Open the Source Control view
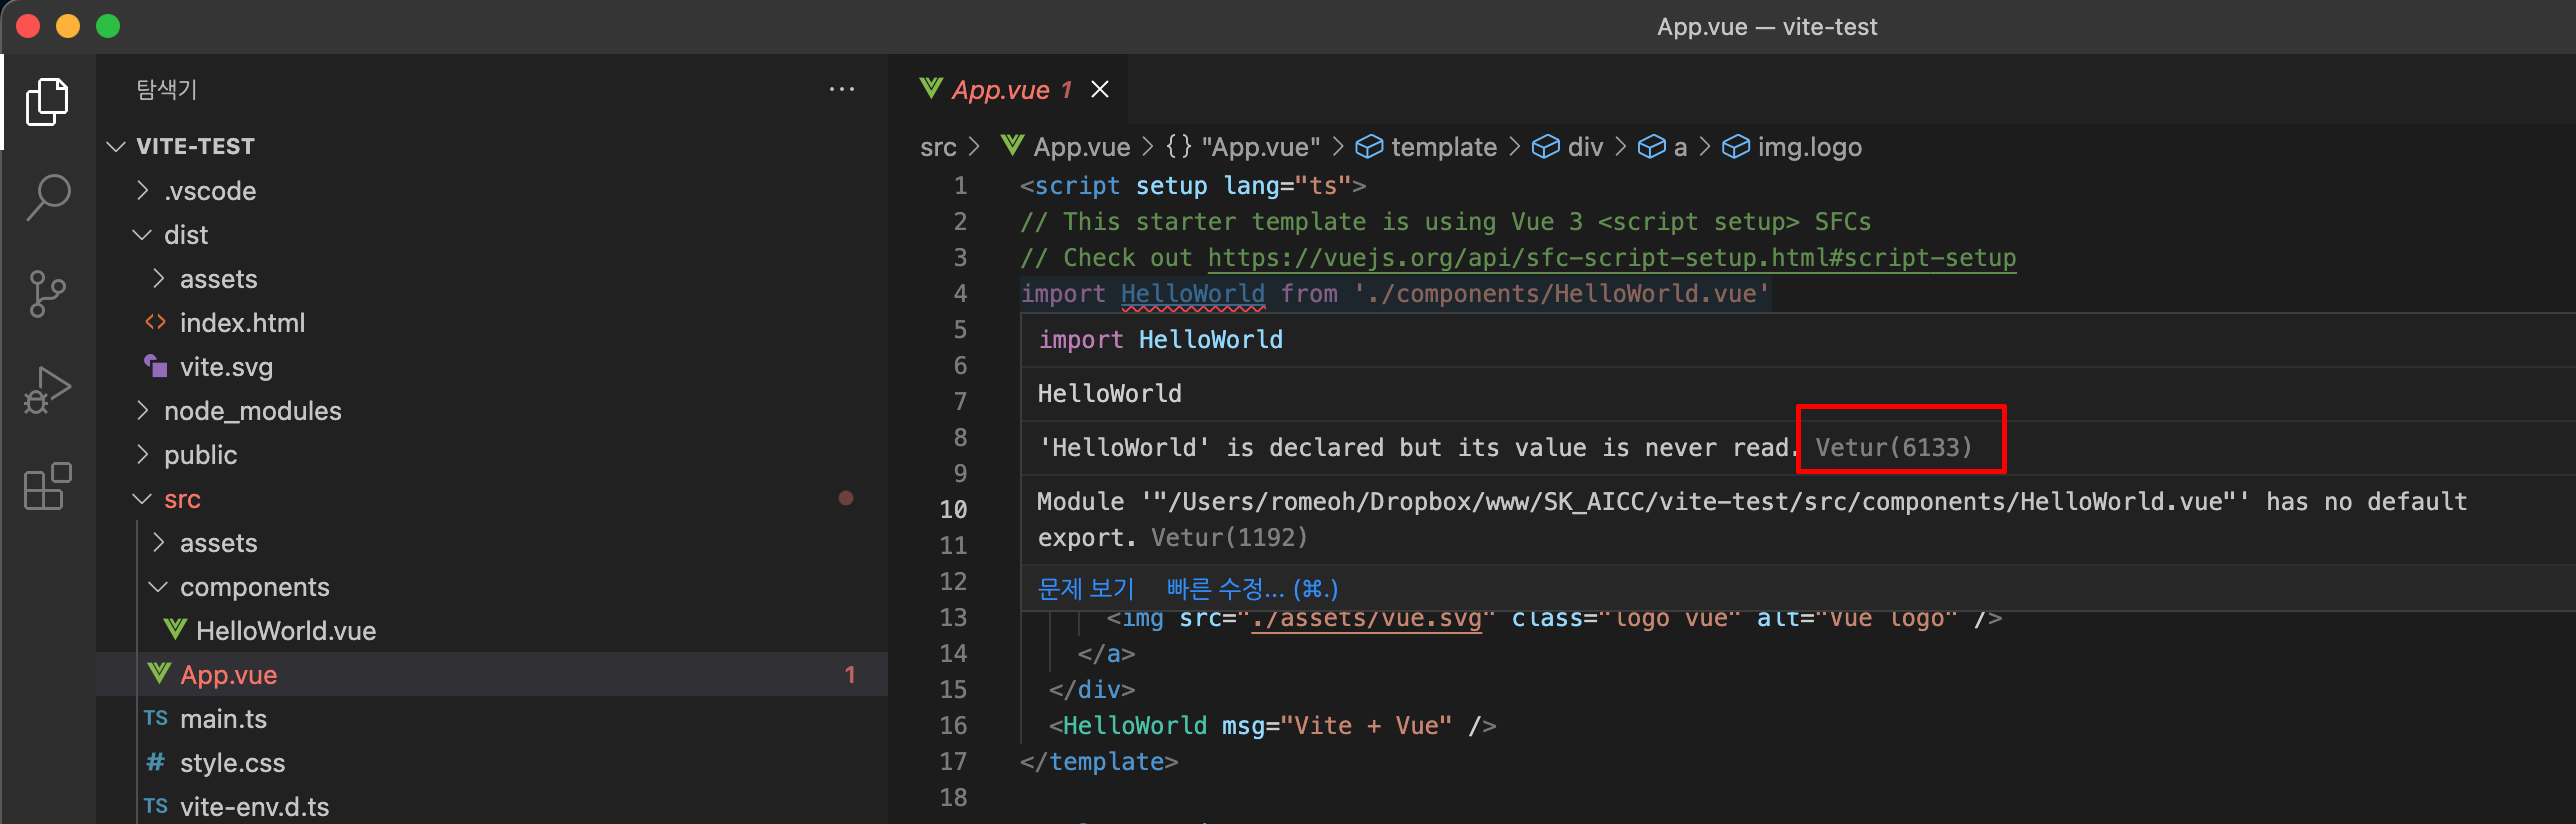This screenshot has width=2576, height=824. coord(47,294)
